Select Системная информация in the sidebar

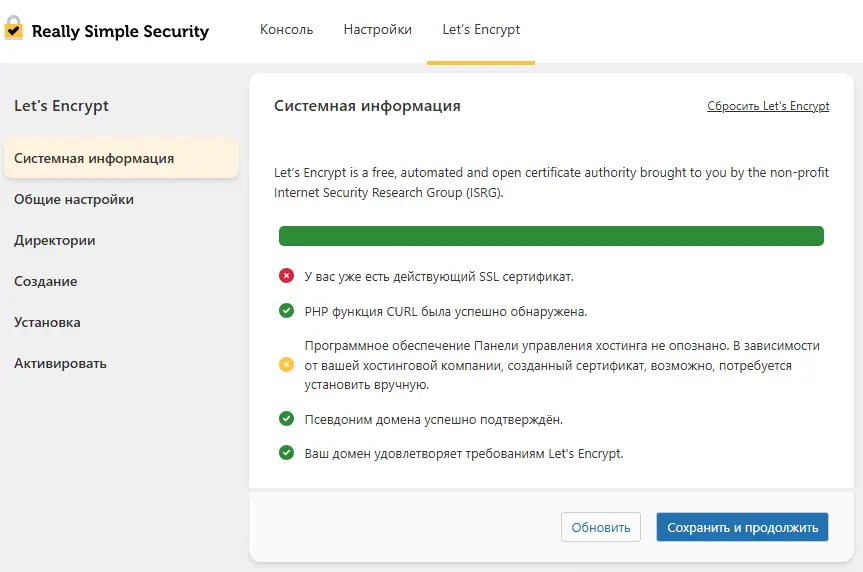[x=94, y=158]
